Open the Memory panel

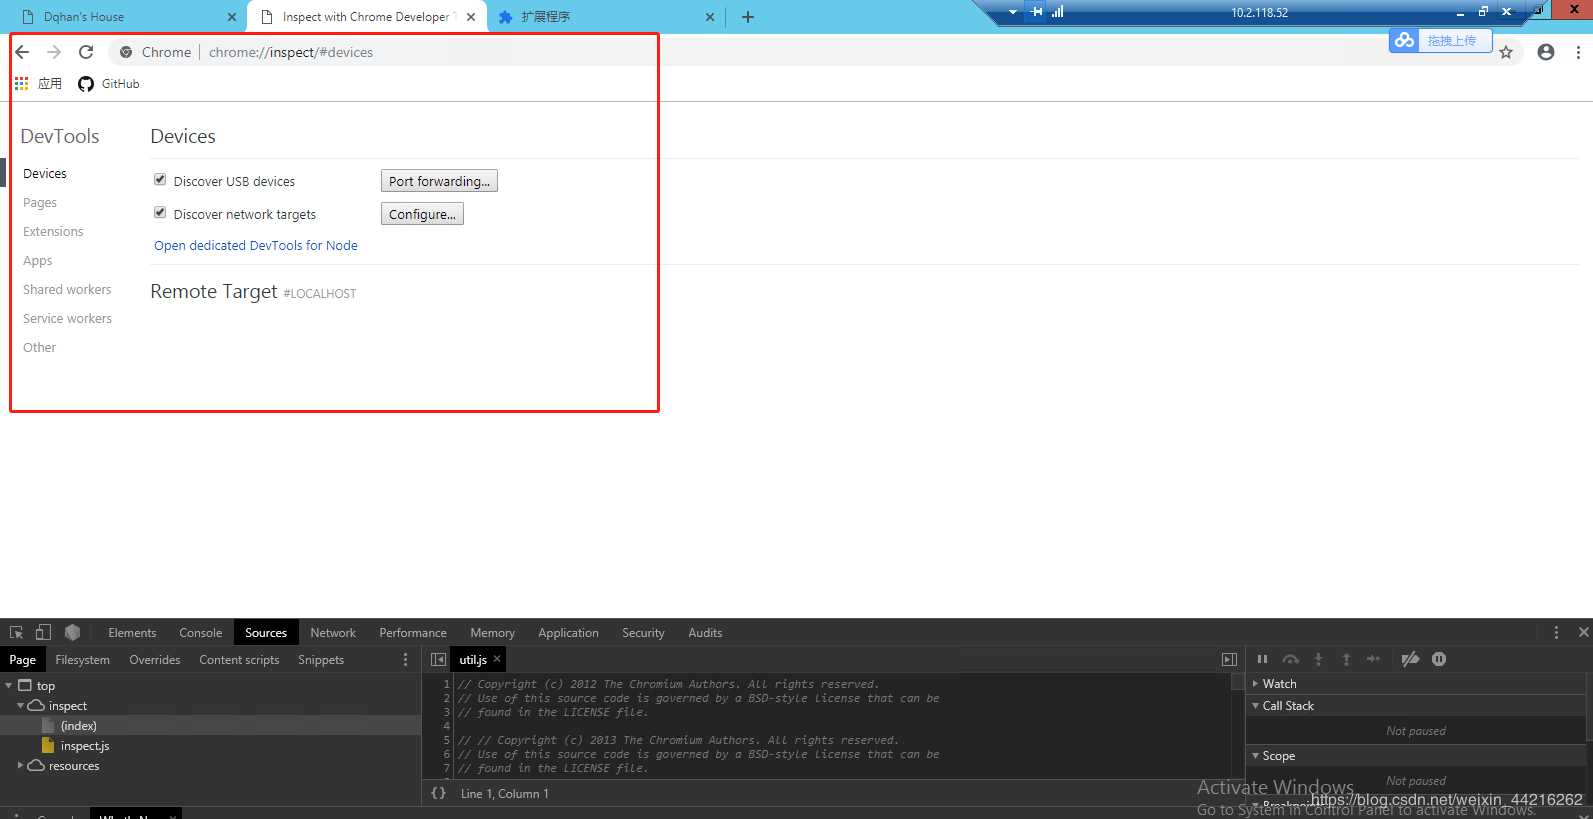(493, 633)
